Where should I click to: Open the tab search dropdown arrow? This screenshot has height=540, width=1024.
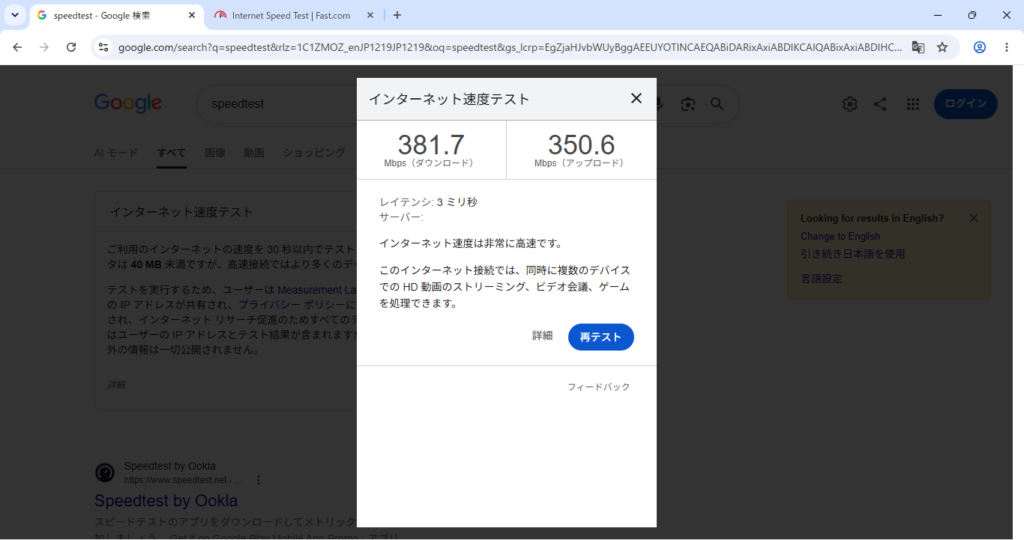point(14,15)
